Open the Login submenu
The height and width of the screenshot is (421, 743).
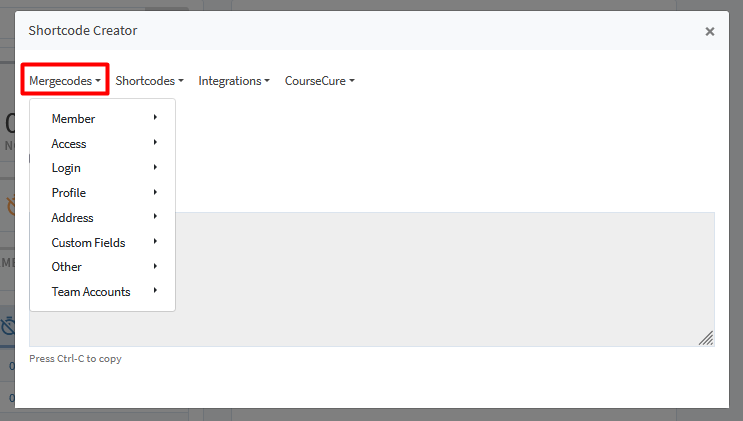click(x=102, y=168)
